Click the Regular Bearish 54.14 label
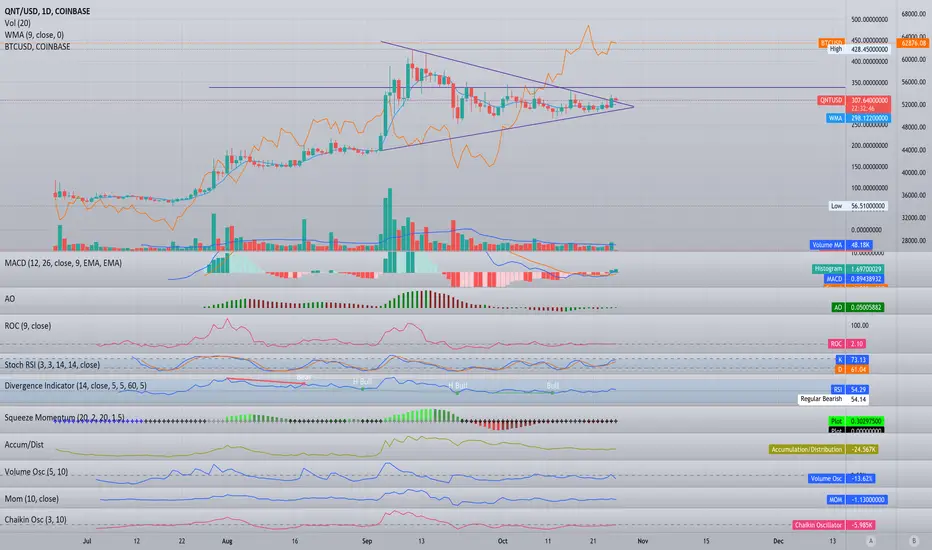 [x=835, y=399]
